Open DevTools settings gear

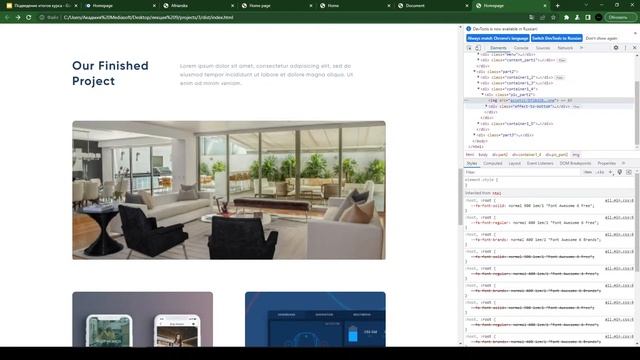pyautogui.click(x=616, y=48)
